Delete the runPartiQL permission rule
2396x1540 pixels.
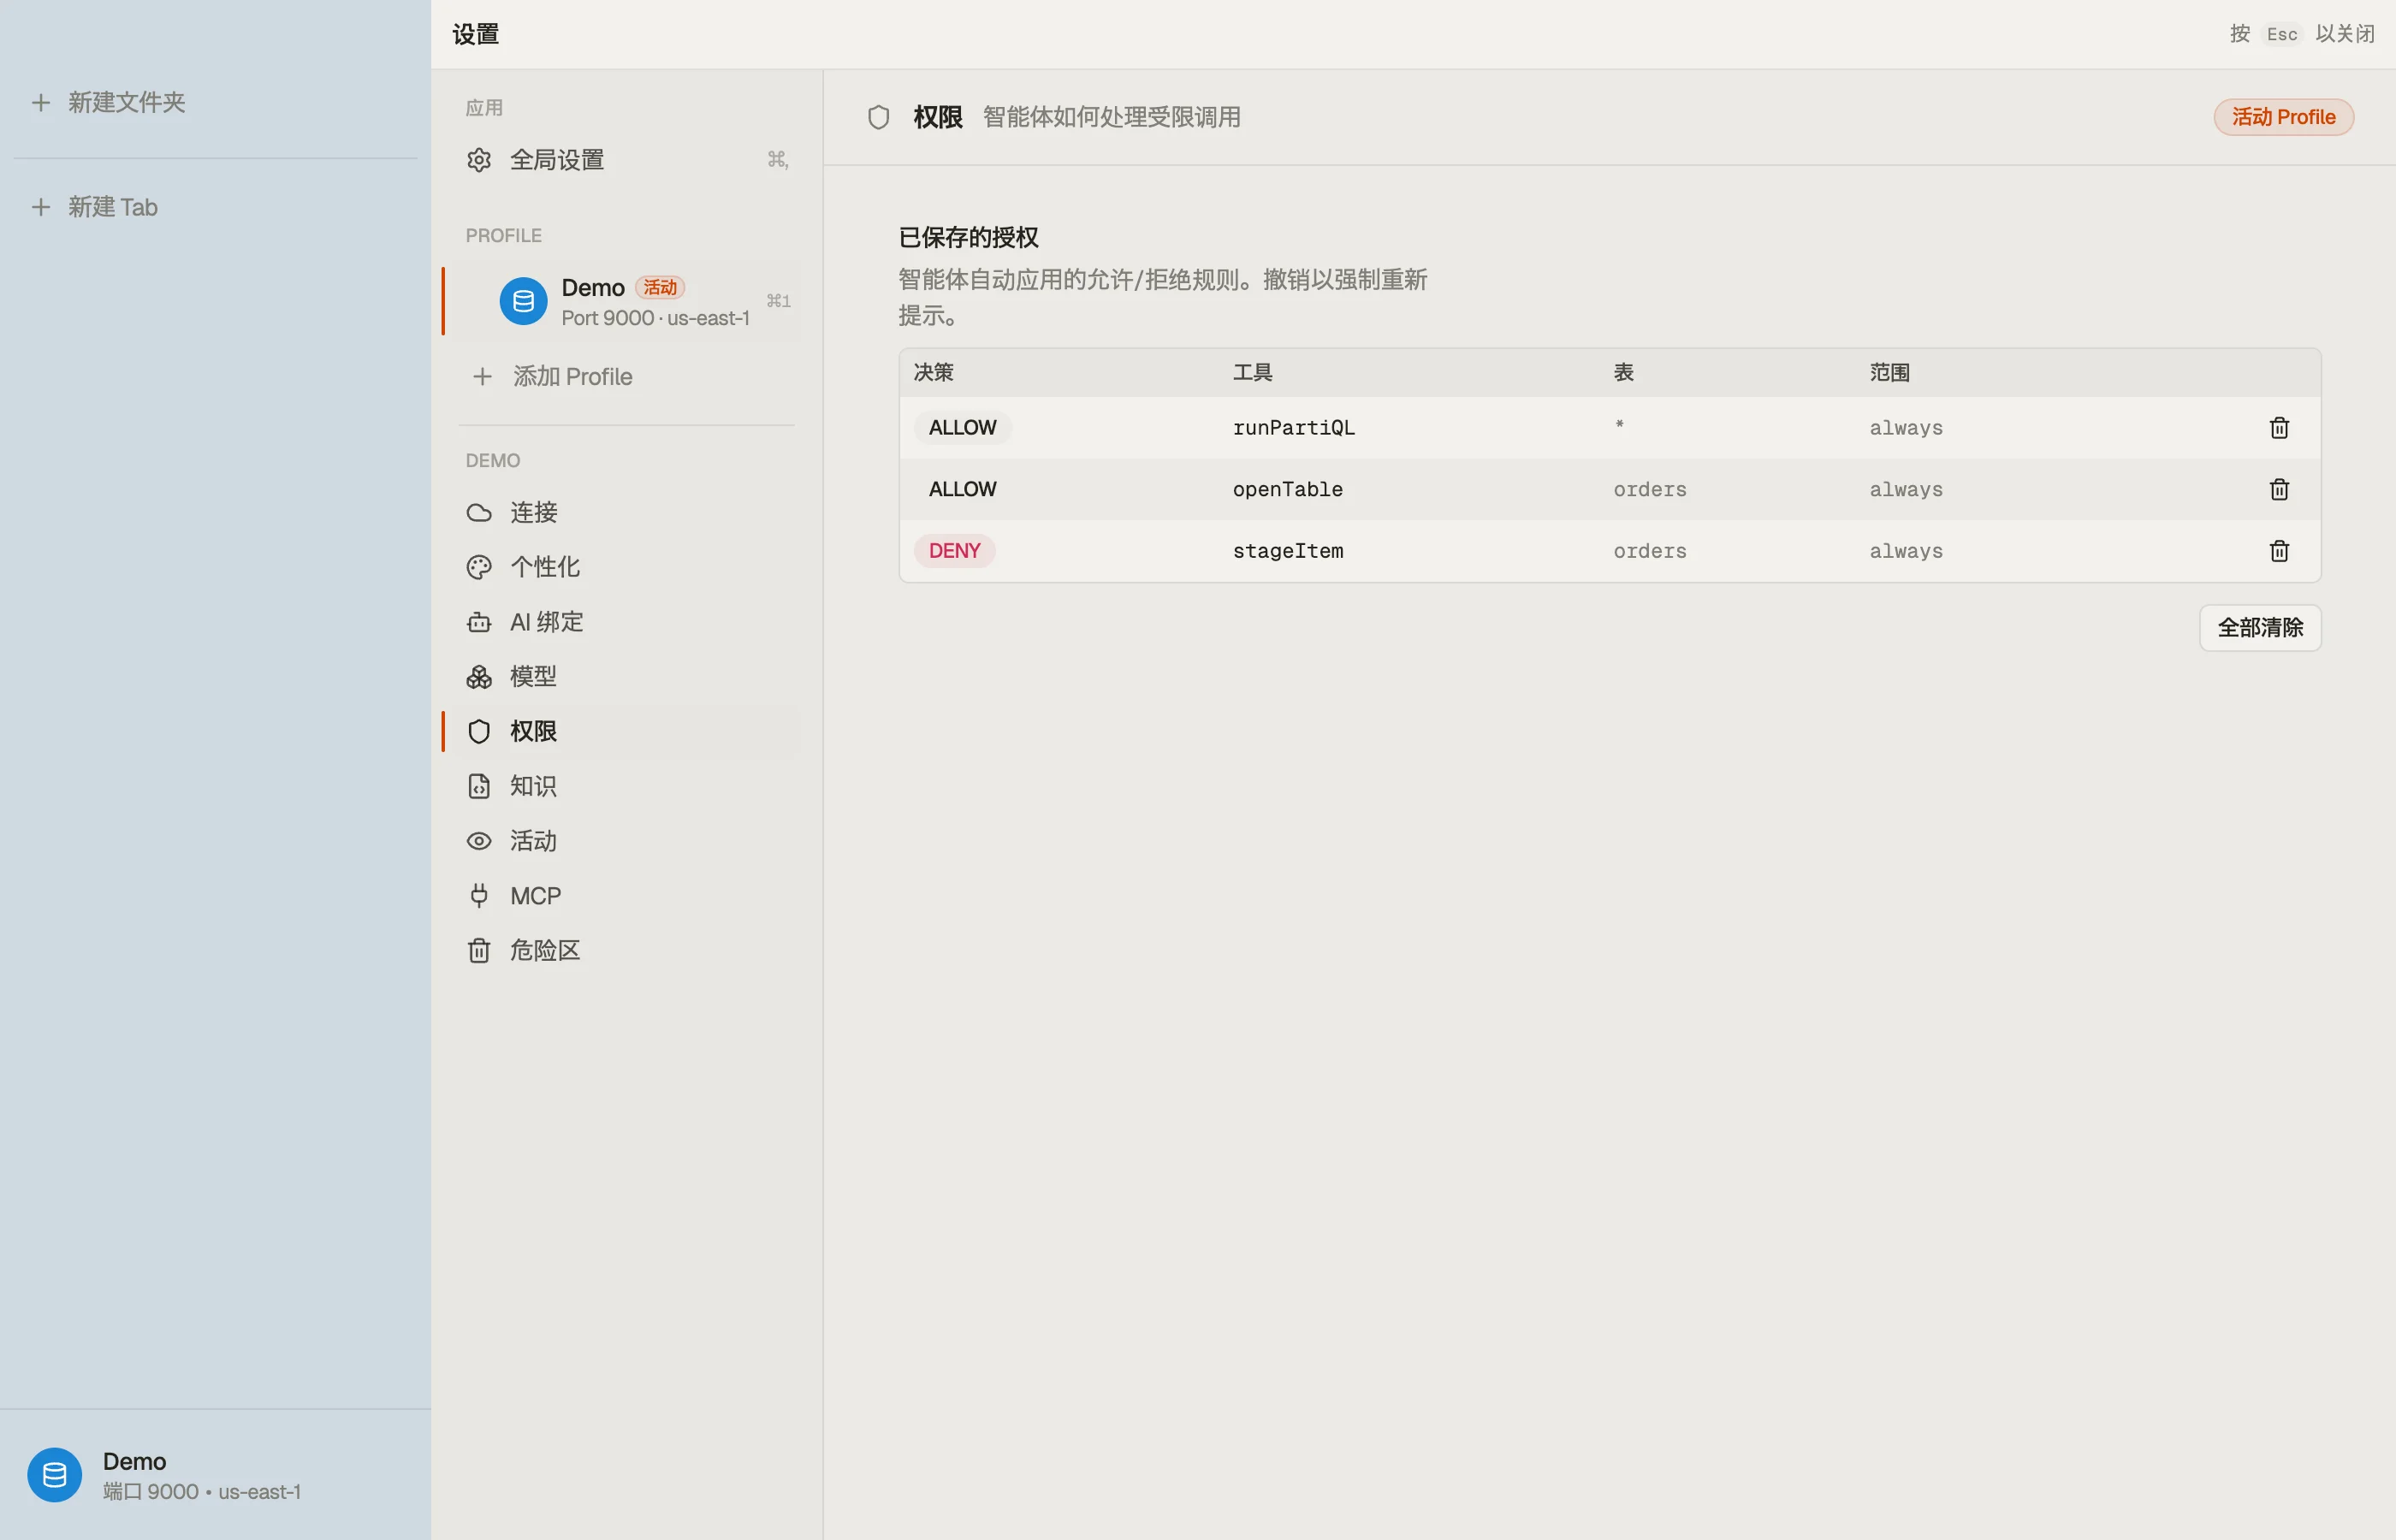(2279, 428)
